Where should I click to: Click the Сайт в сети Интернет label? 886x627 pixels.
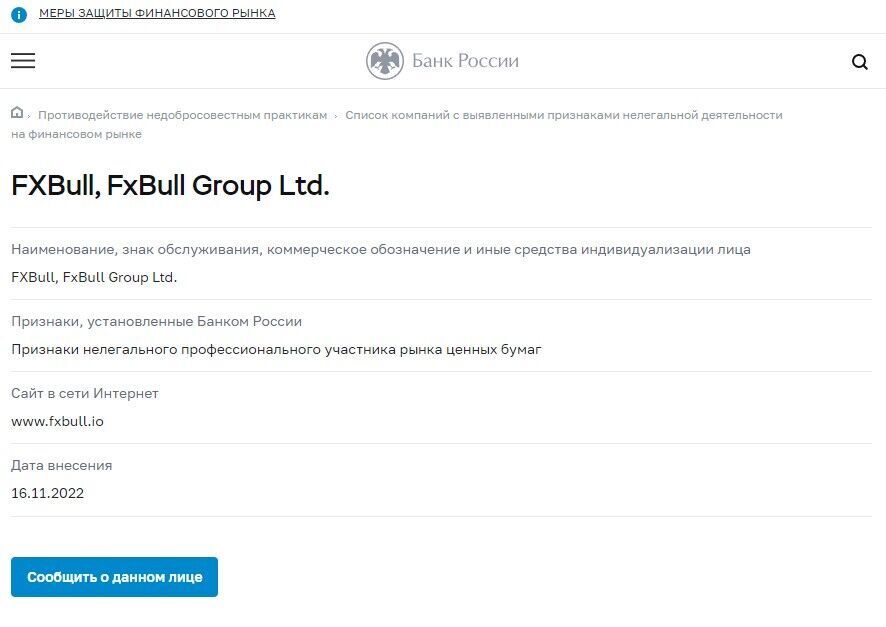click(x=85, y=394)
